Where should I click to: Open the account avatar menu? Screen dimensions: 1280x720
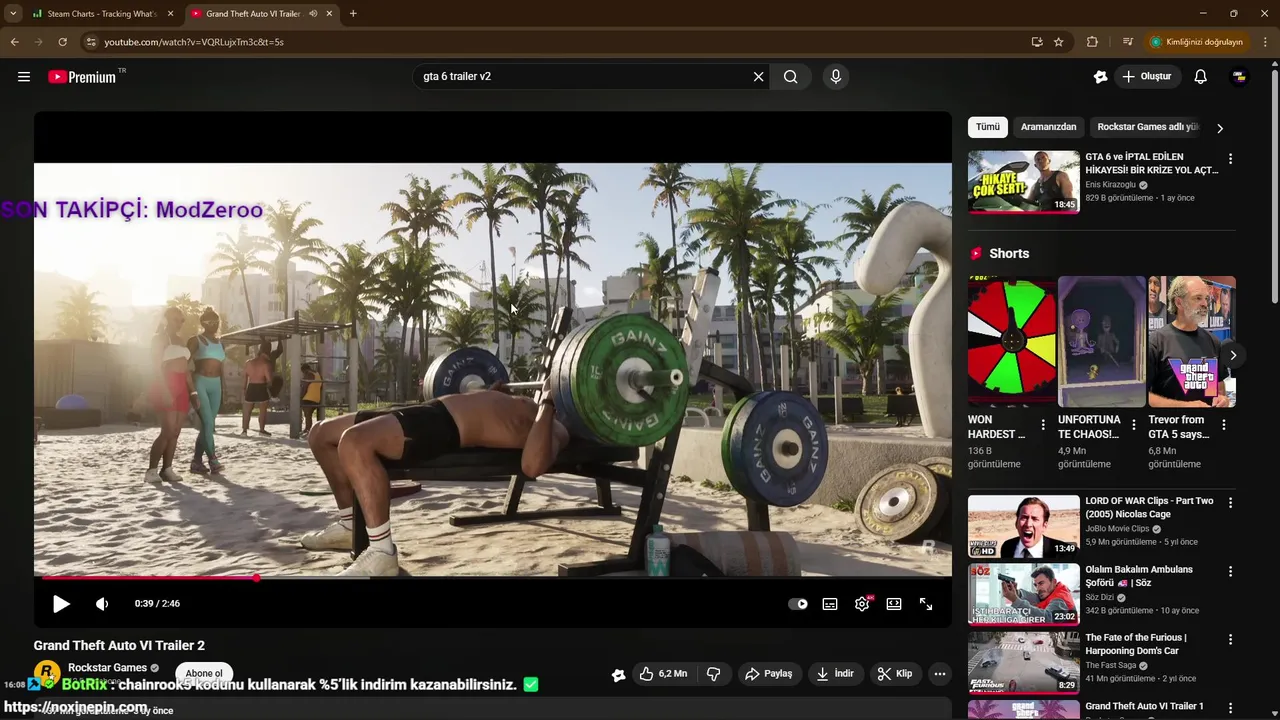point(1239,77)
